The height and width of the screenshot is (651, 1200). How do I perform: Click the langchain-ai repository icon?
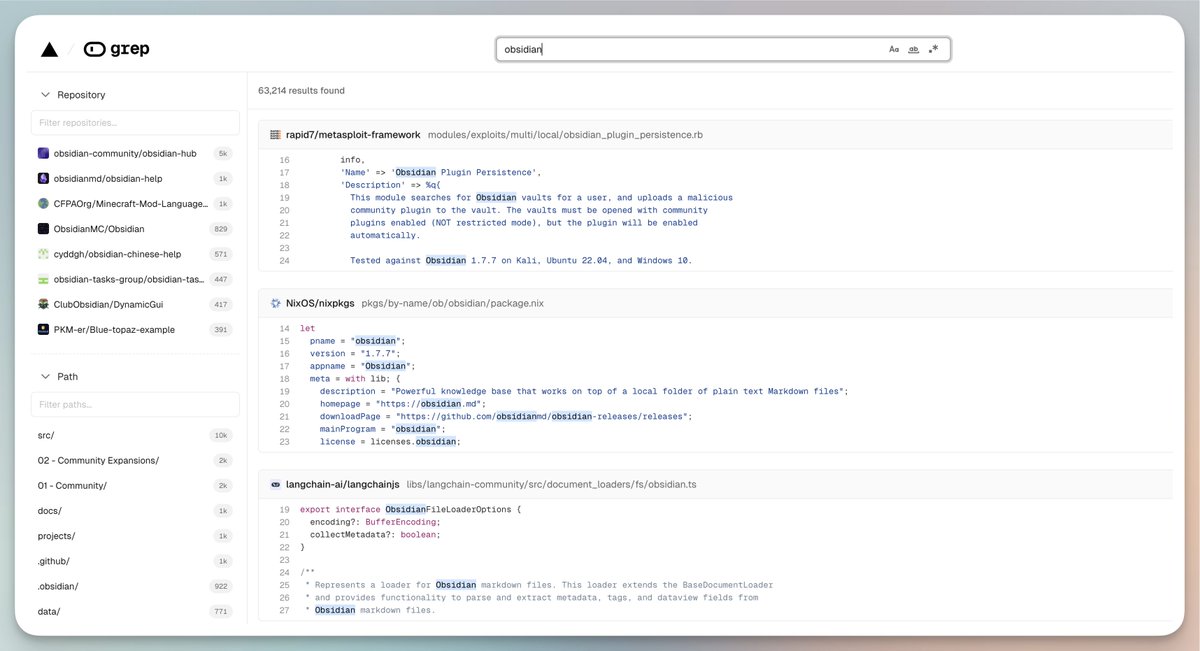point(275,484)
